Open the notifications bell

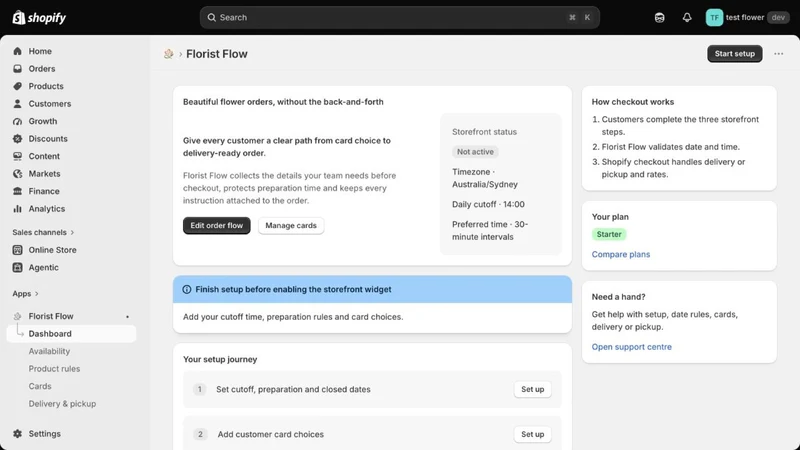[687, 17]
